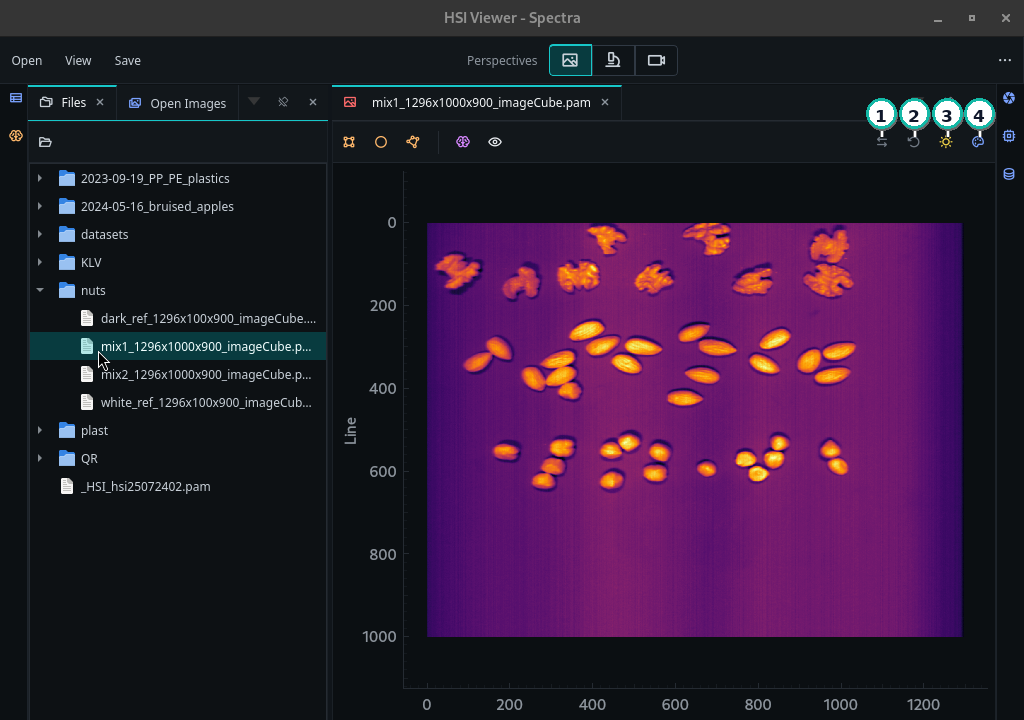
Task: Expand the QR folder
Action: (40, 459)
